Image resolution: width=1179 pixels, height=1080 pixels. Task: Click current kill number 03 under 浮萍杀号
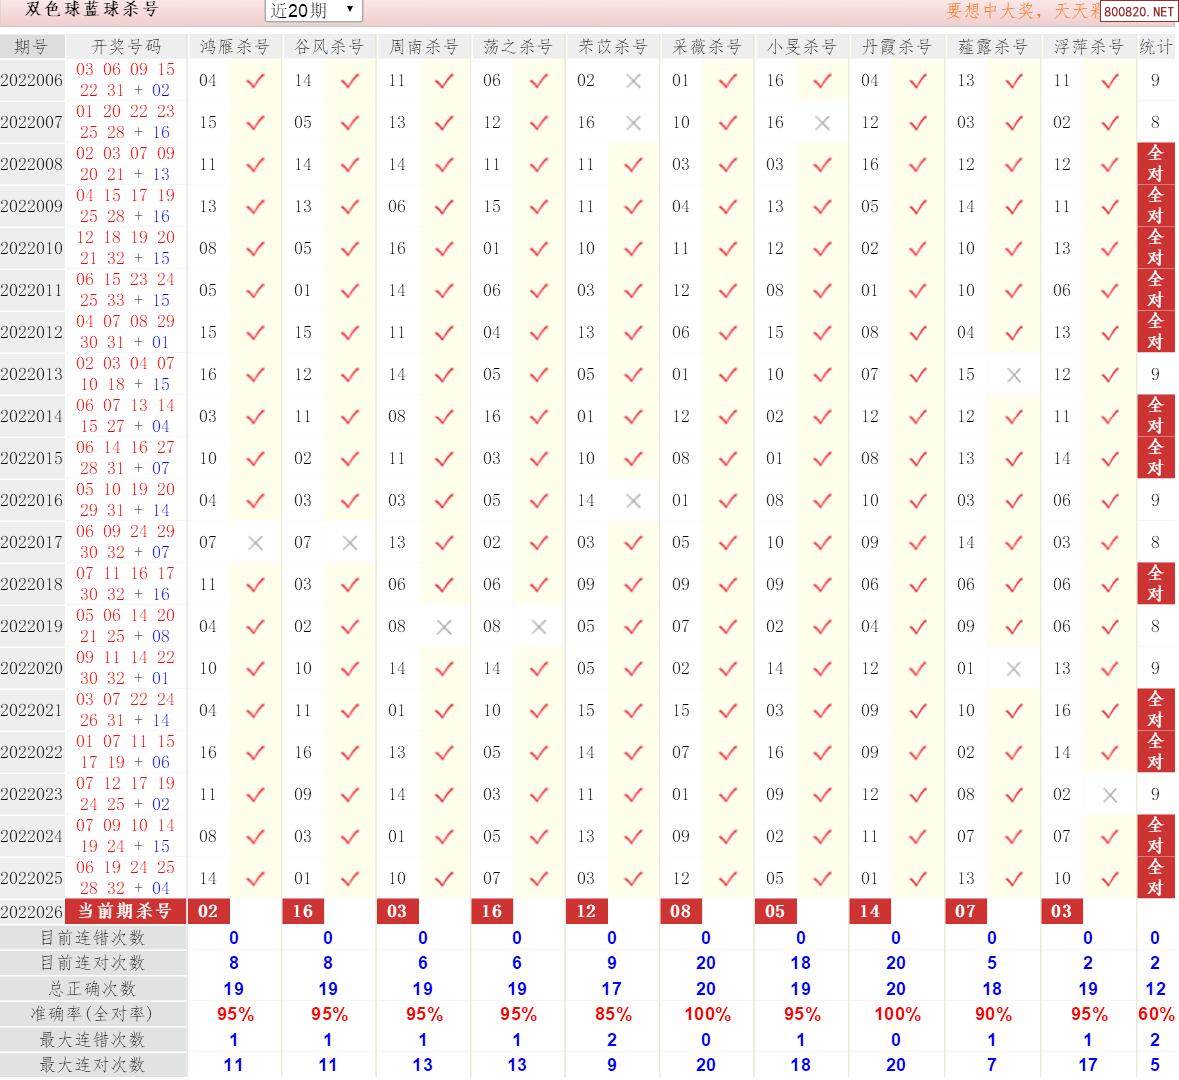[1062, 912]
